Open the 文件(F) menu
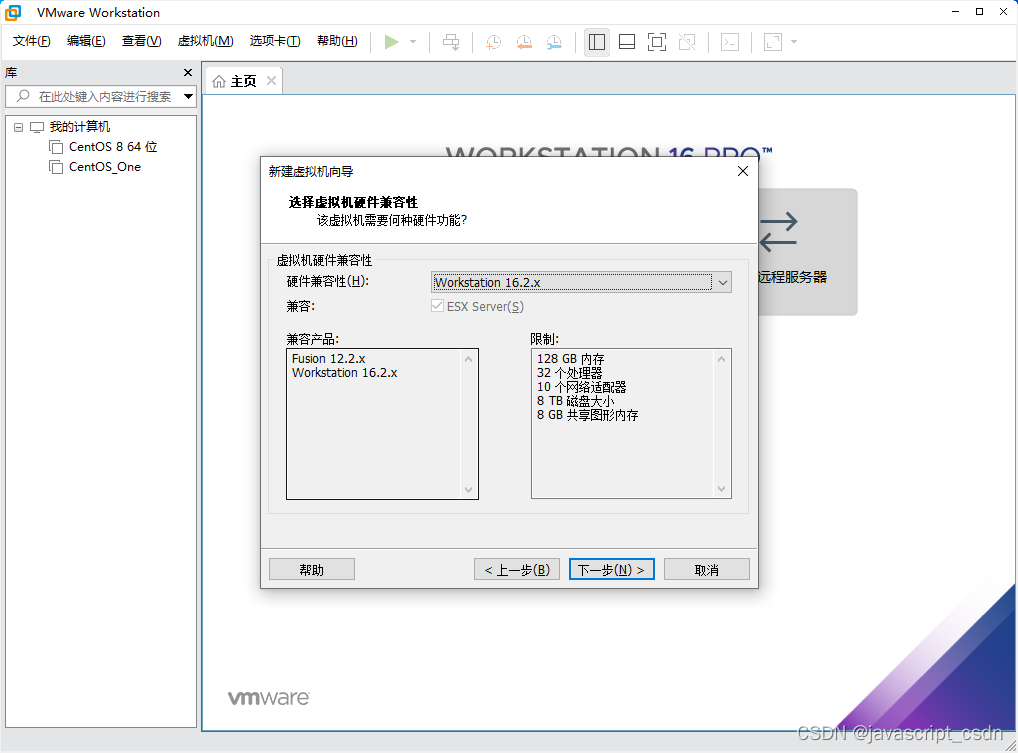The width and height of the screenshot is (1018, 753). 31,41
